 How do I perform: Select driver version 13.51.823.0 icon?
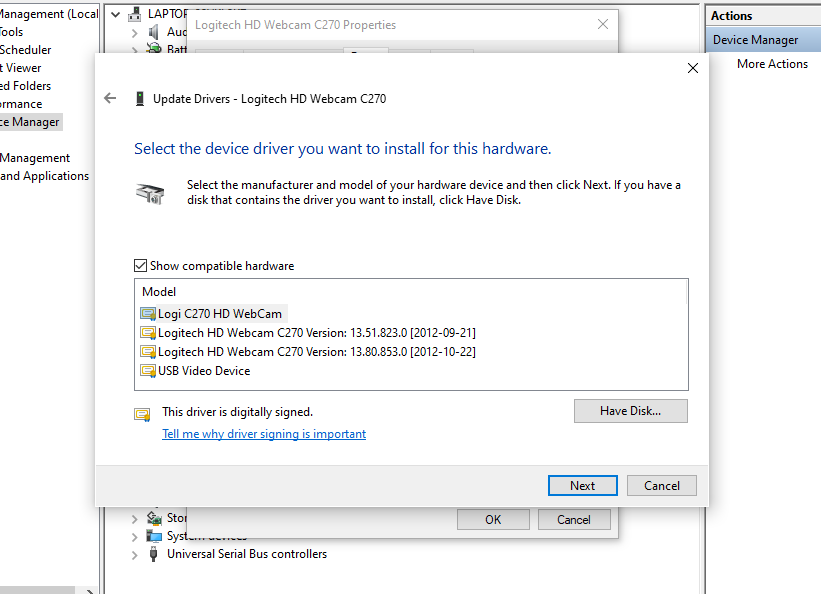(148, 333)
